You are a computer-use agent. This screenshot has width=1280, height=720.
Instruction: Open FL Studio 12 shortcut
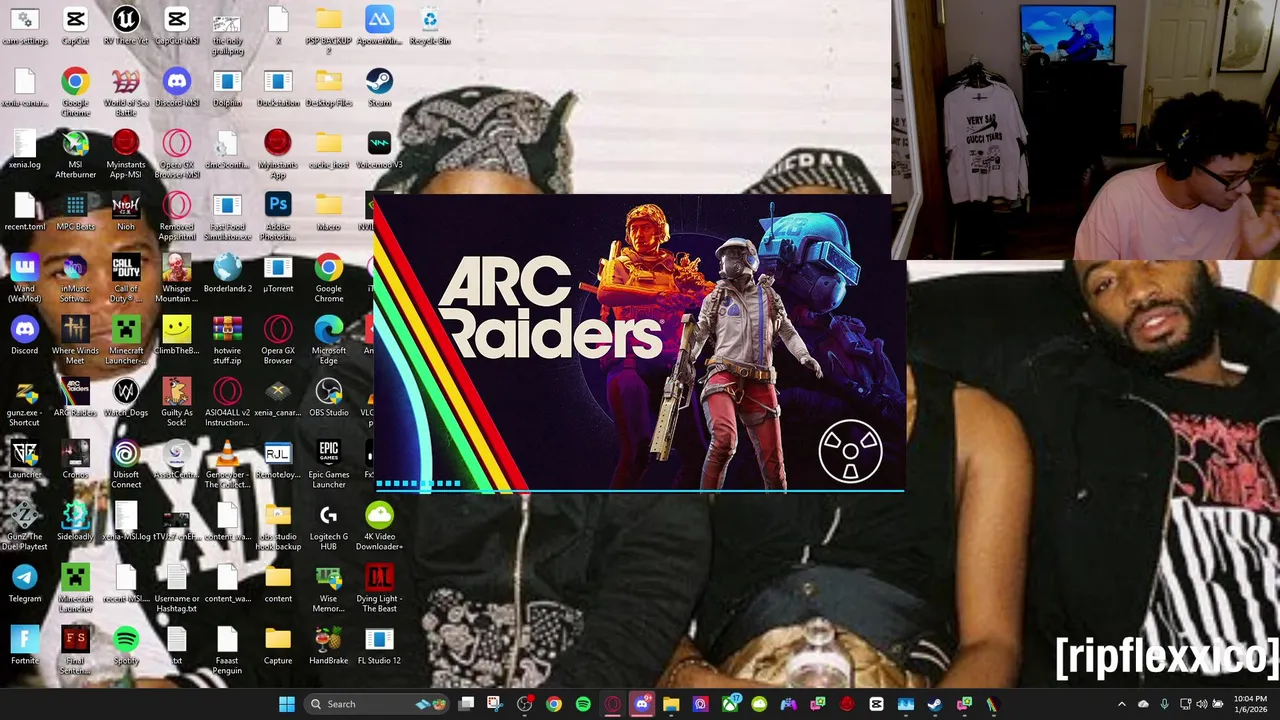coord(379,646)
